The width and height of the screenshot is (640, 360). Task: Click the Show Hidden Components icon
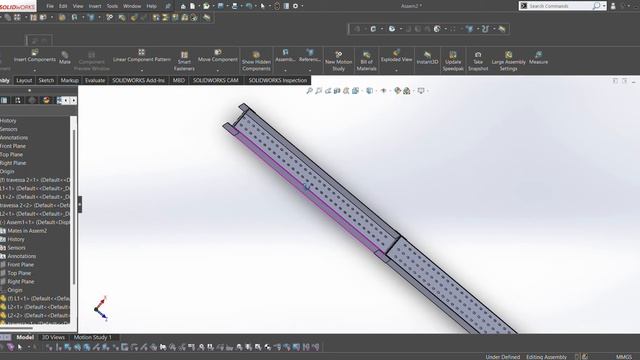coord(256,54)
